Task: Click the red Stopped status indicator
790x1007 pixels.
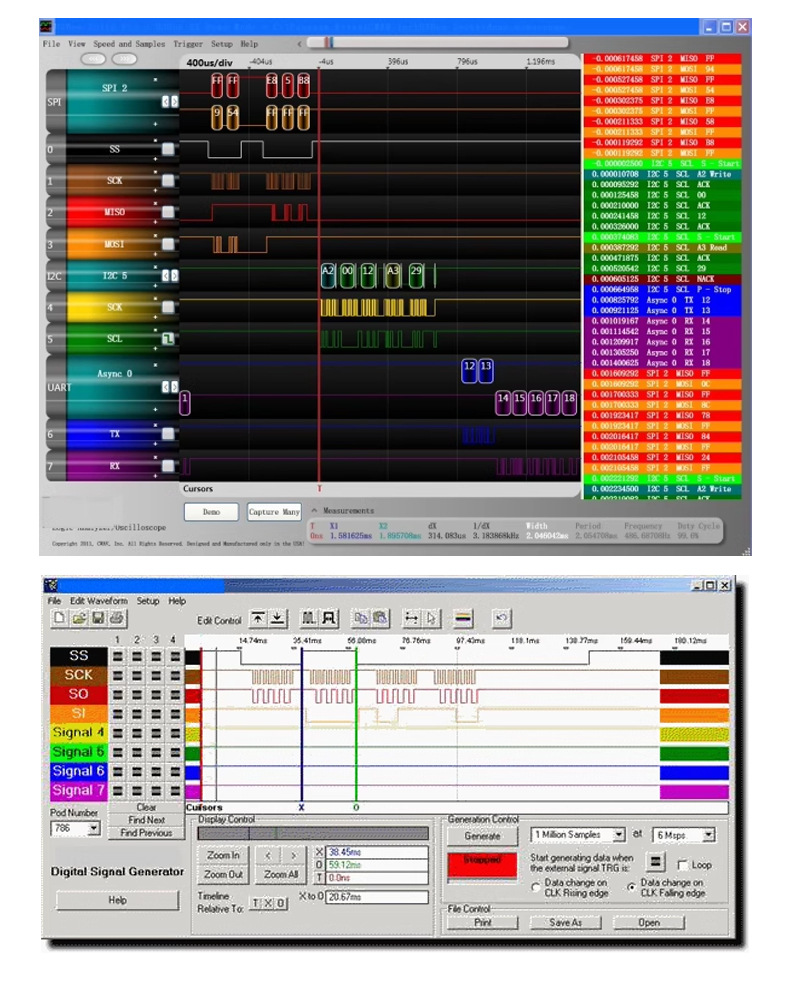Action: [x=482, y=865]
